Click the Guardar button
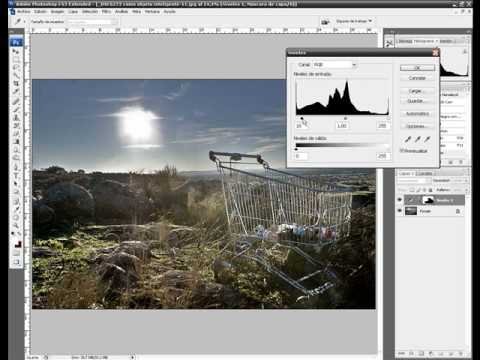This screenshot has width=480, height=360. (x=417, y=101)
